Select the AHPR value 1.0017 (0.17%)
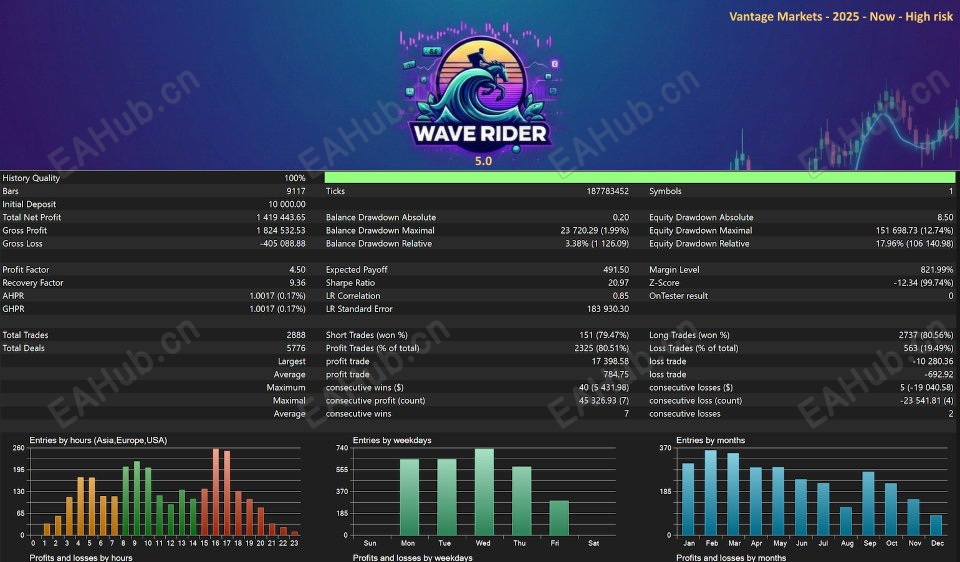The width and height of the screenshot is (960, 562). pyautogui.click(x=277, y=296)
